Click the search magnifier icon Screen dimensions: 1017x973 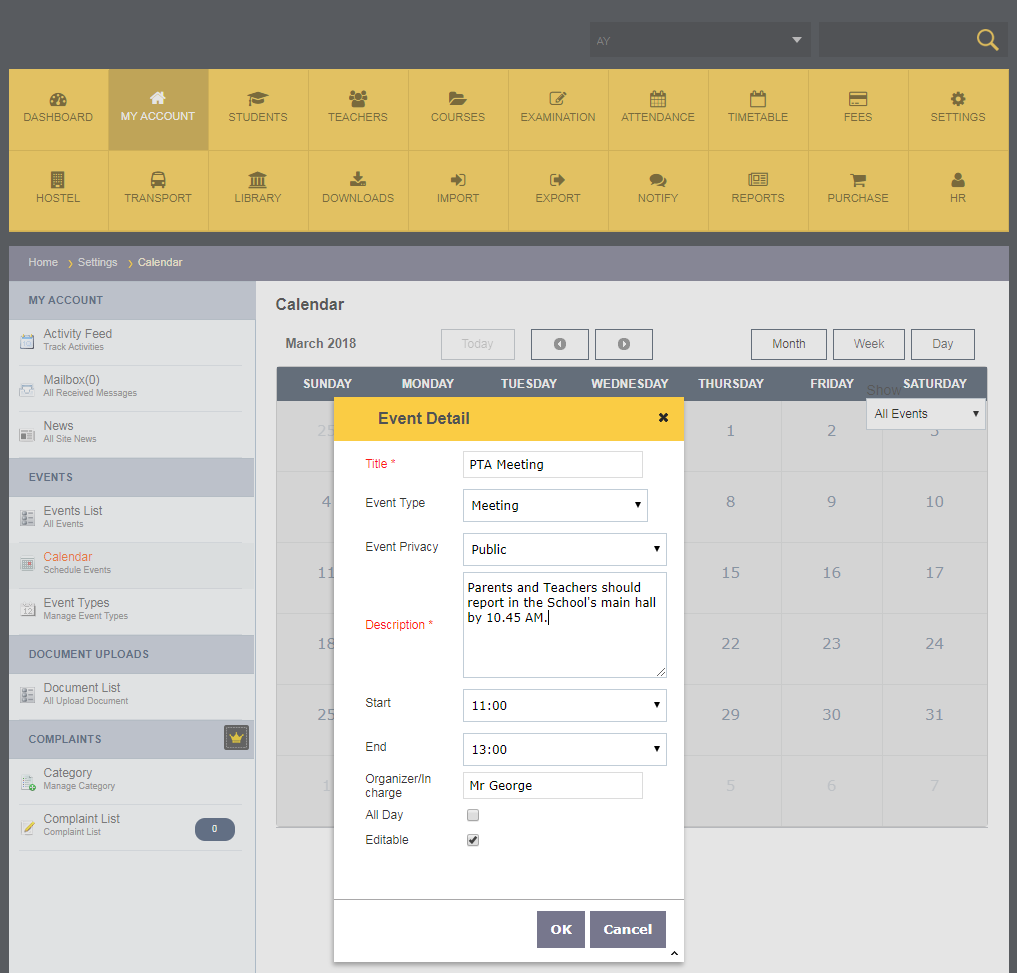click(x=986, y=40)
